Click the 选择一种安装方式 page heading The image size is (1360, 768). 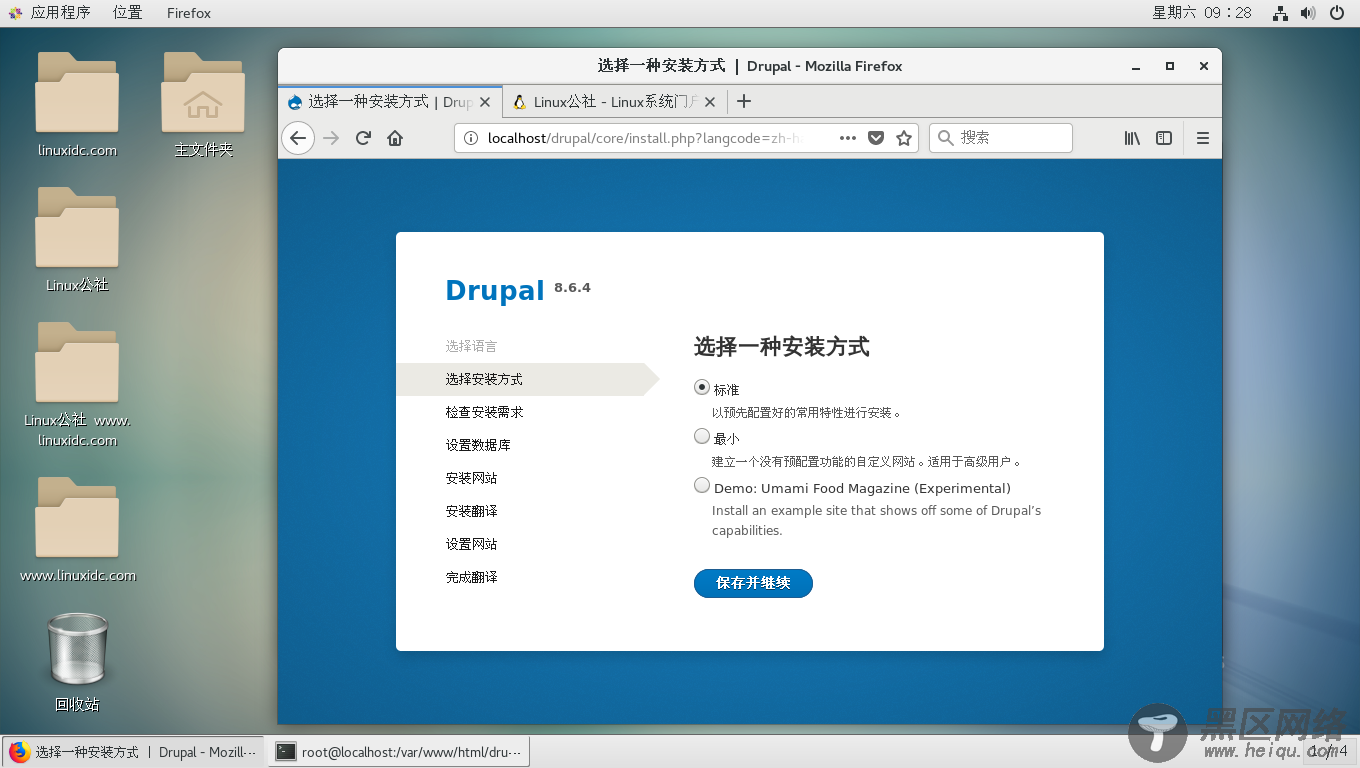781,347
